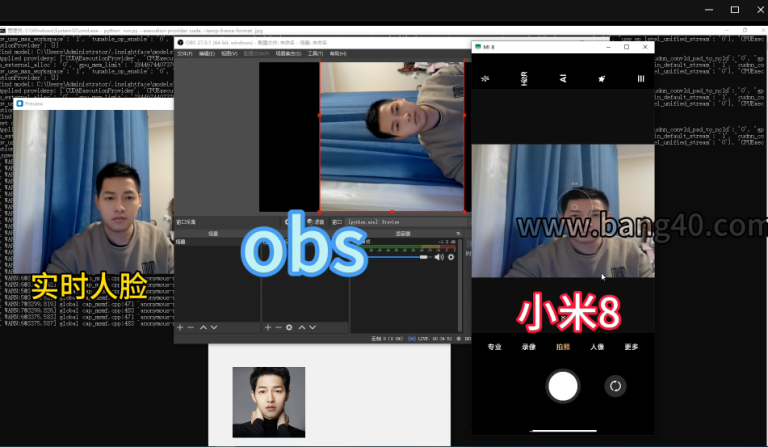This screenshot has height=447, width=768.
Task: Open OBS audio mixer gear settings
Action: [x=451, y=257]
